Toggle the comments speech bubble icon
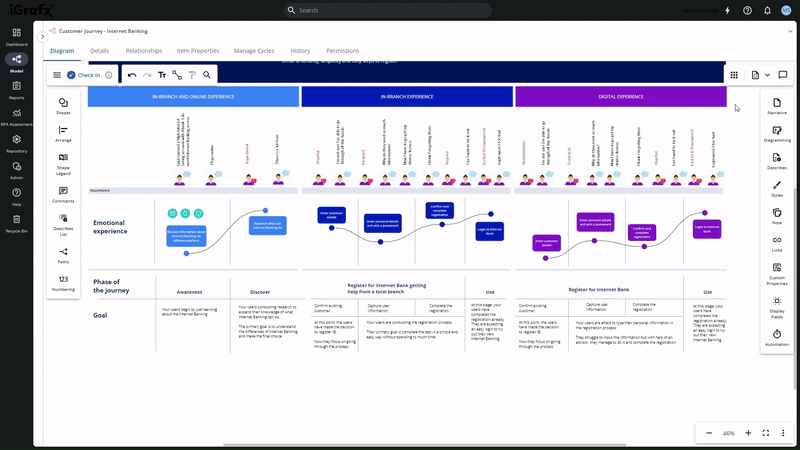Viewport: 800px width, 450px height. coord(782,75)
